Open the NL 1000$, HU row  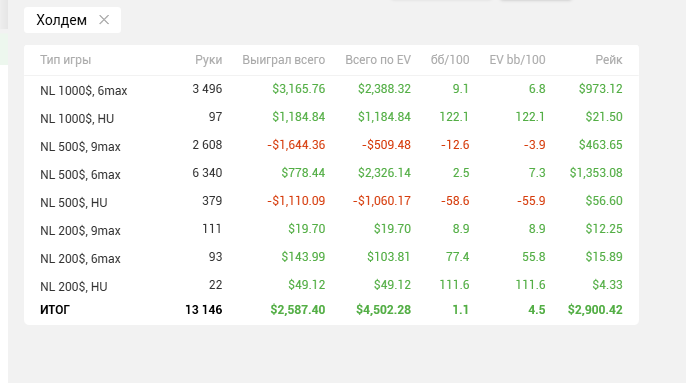(331, 117)
